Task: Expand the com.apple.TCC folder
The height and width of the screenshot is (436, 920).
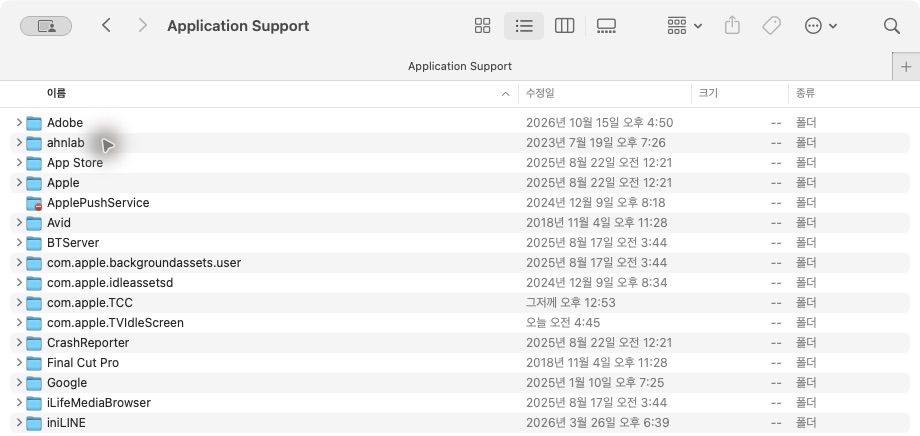Action: (19, 303)
